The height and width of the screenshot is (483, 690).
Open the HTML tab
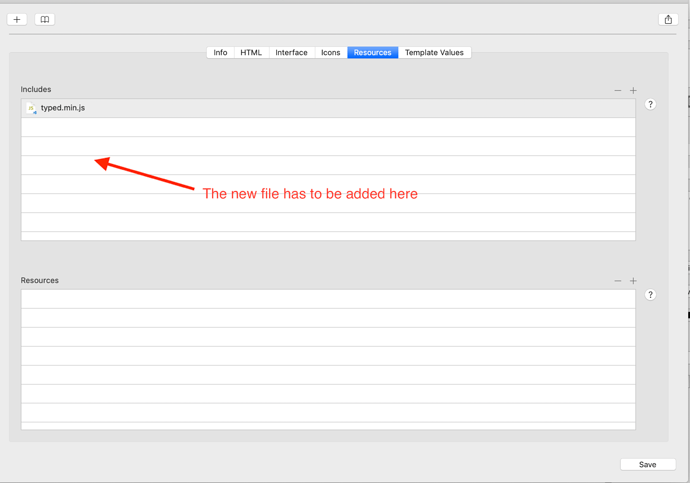pos(251,53)
